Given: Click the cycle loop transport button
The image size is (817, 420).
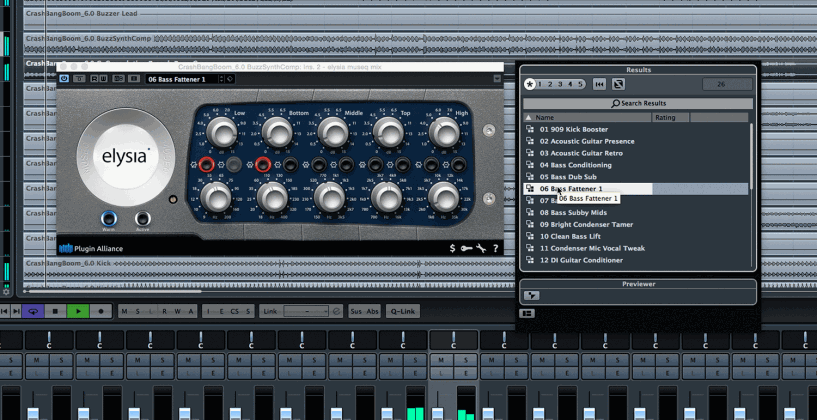Looking at the screenshot, I should click(33, 311).
